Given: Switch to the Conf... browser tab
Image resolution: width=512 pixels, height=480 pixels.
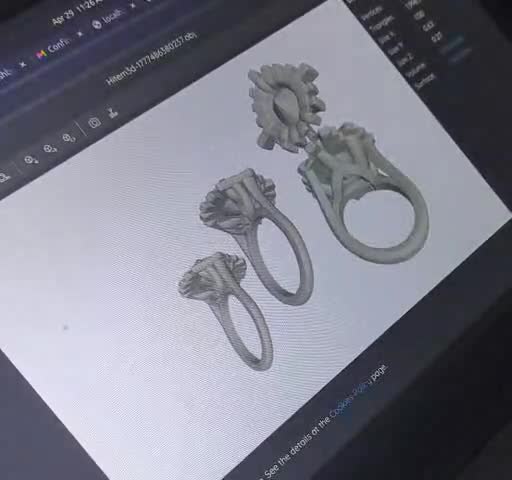Looking at the screenshot, I should [54, 48].
